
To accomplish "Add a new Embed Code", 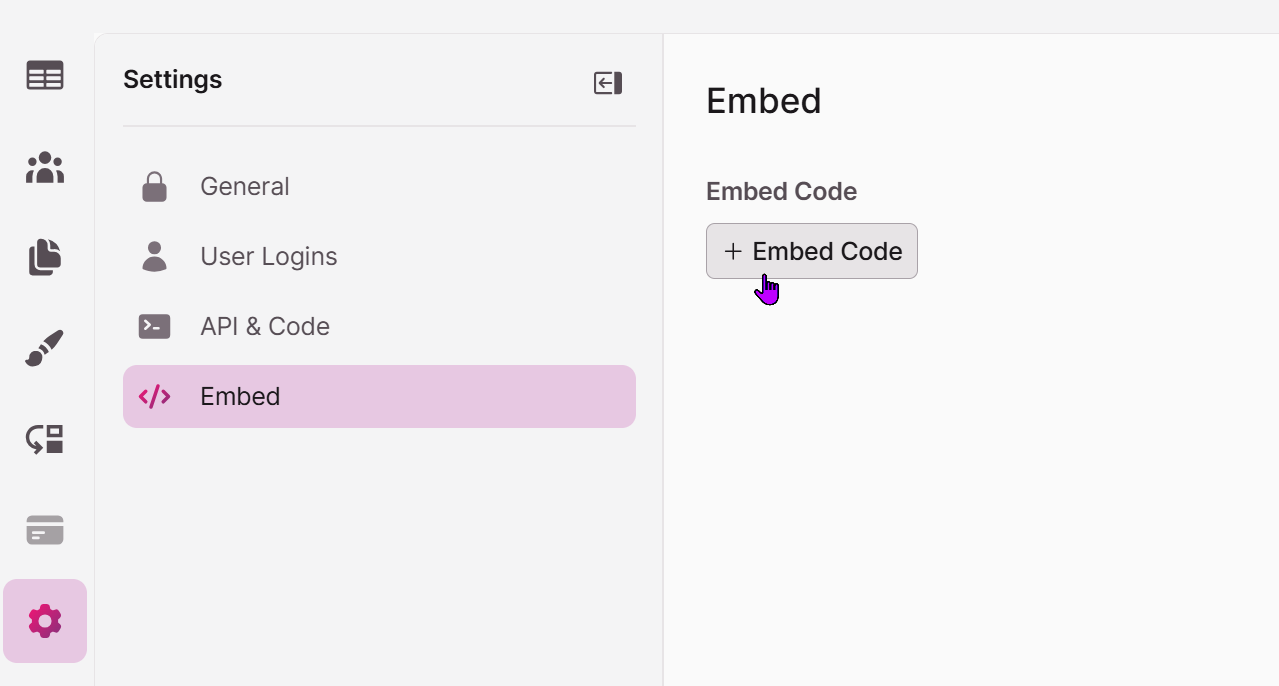I will click(812, 251).
